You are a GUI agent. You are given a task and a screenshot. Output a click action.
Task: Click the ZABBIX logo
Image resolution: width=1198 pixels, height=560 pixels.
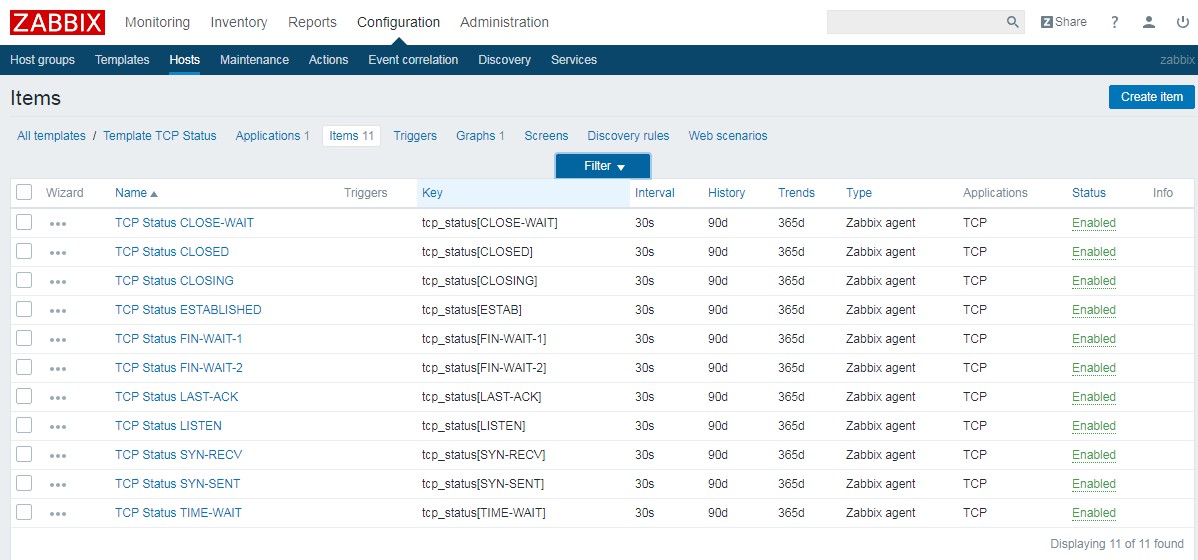[58, 22]
